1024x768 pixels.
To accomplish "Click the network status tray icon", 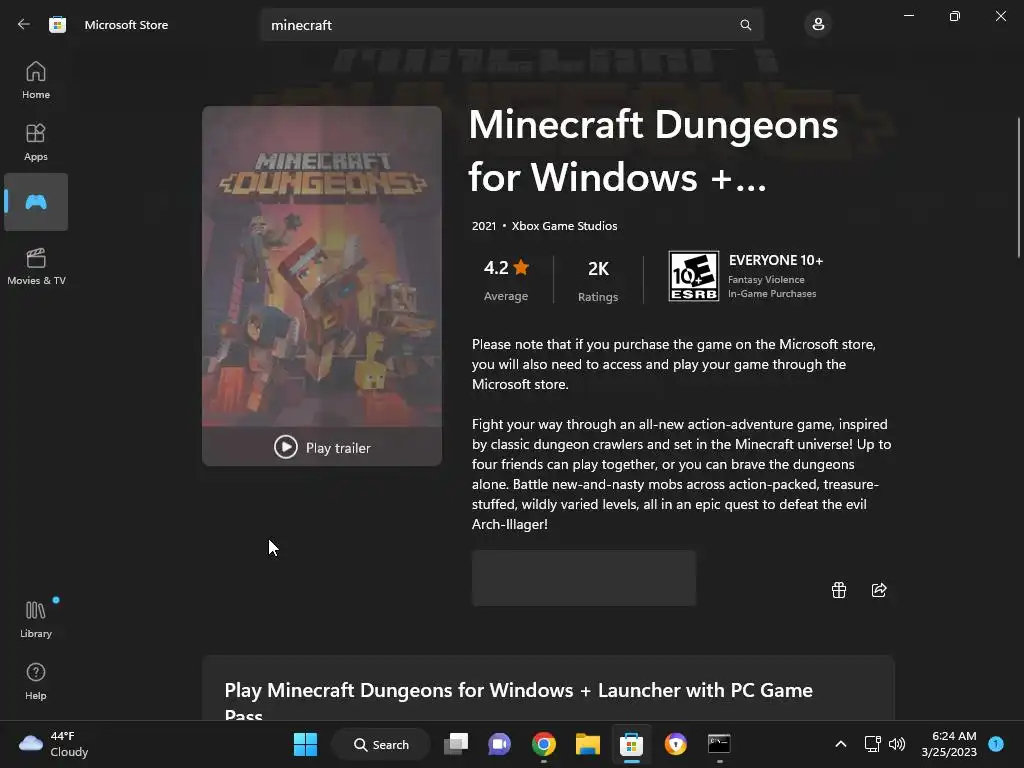I will (x=872, y=744).
